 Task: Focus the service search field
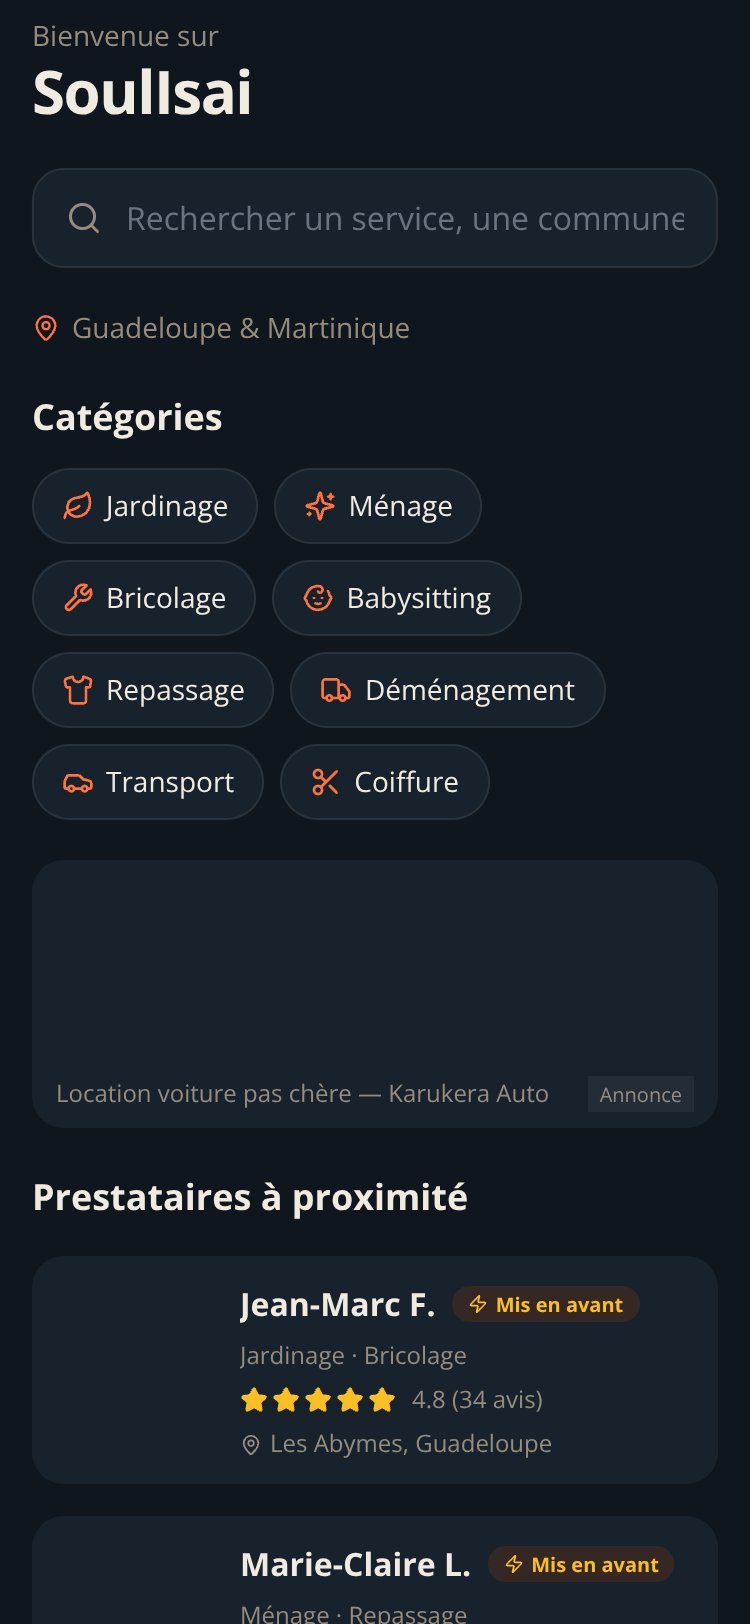375,218
